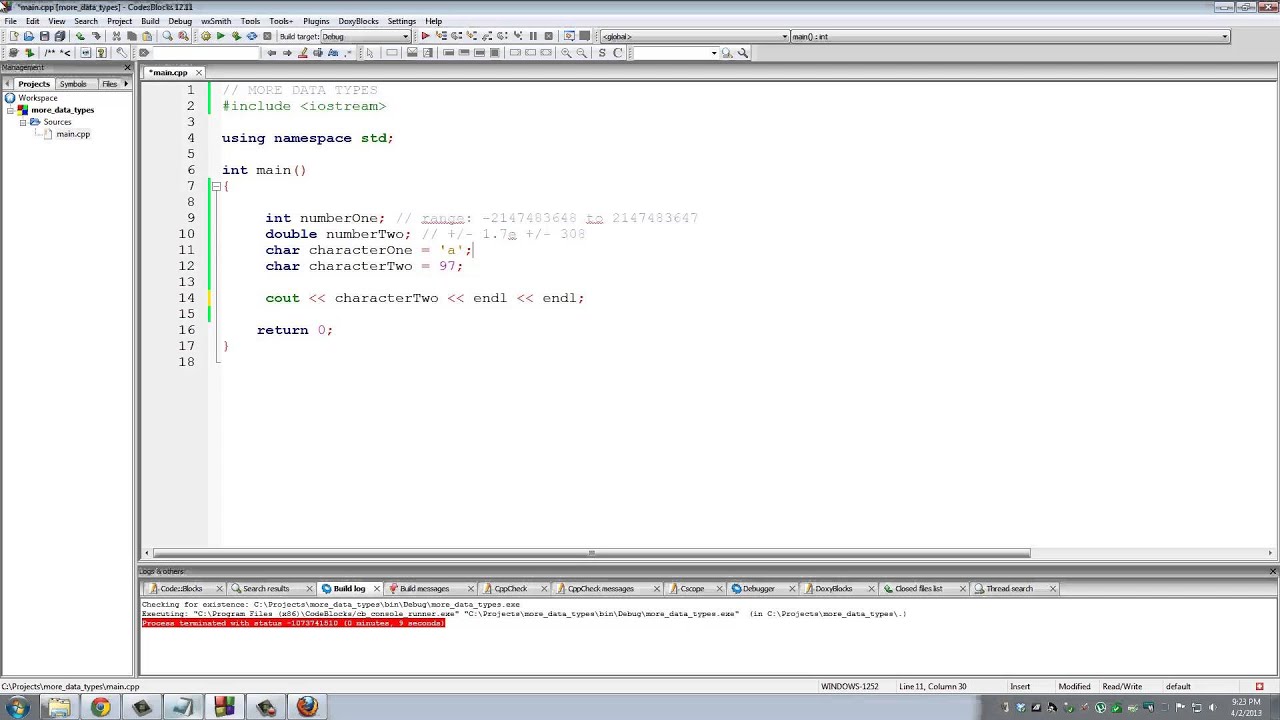Screen dimensions: 1280x720
Task: Build the project with gear icon
Action: tap(205, 36)
